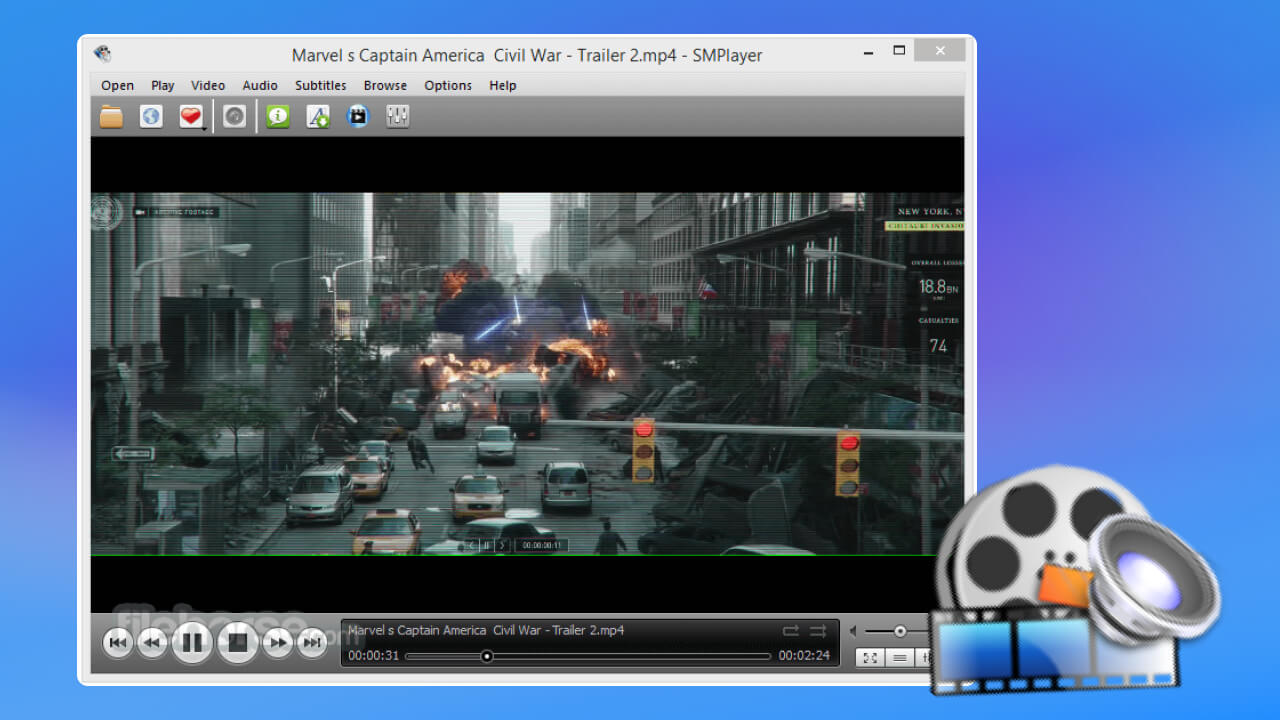1280x720 pixels.
Task: Rewind the video
Action: point(152,642)
